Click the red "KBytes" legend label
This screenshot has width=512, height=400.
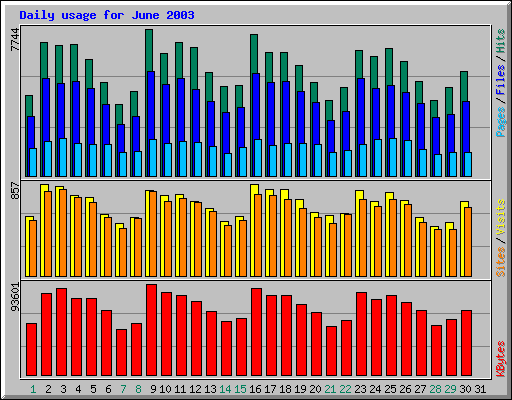pos(501,359)
